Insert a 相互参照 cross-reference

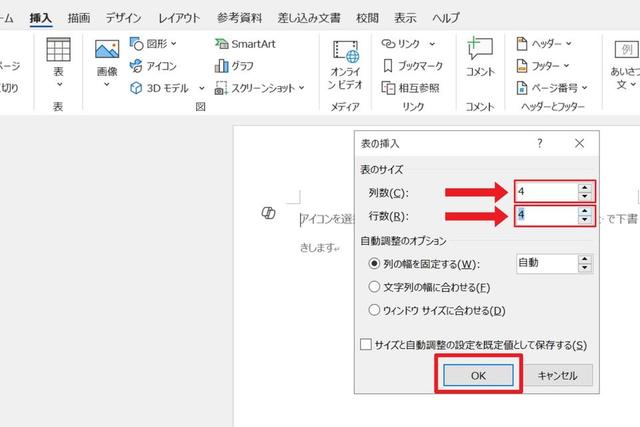pos(410,88)
